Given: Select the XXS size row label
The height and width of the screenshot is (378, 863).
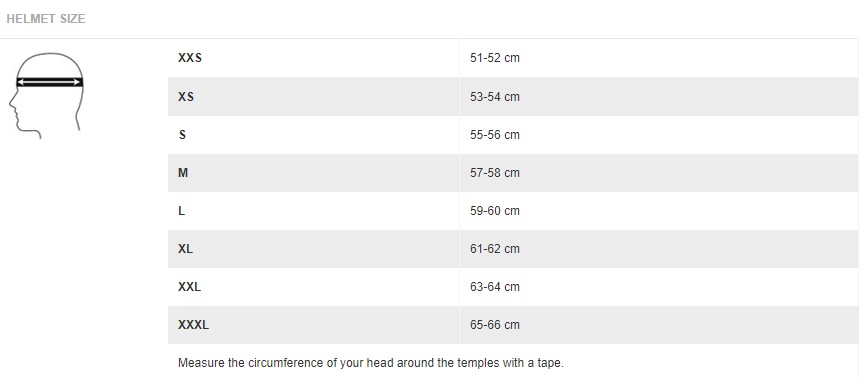Looking at the screenshot, I should 190,58.
